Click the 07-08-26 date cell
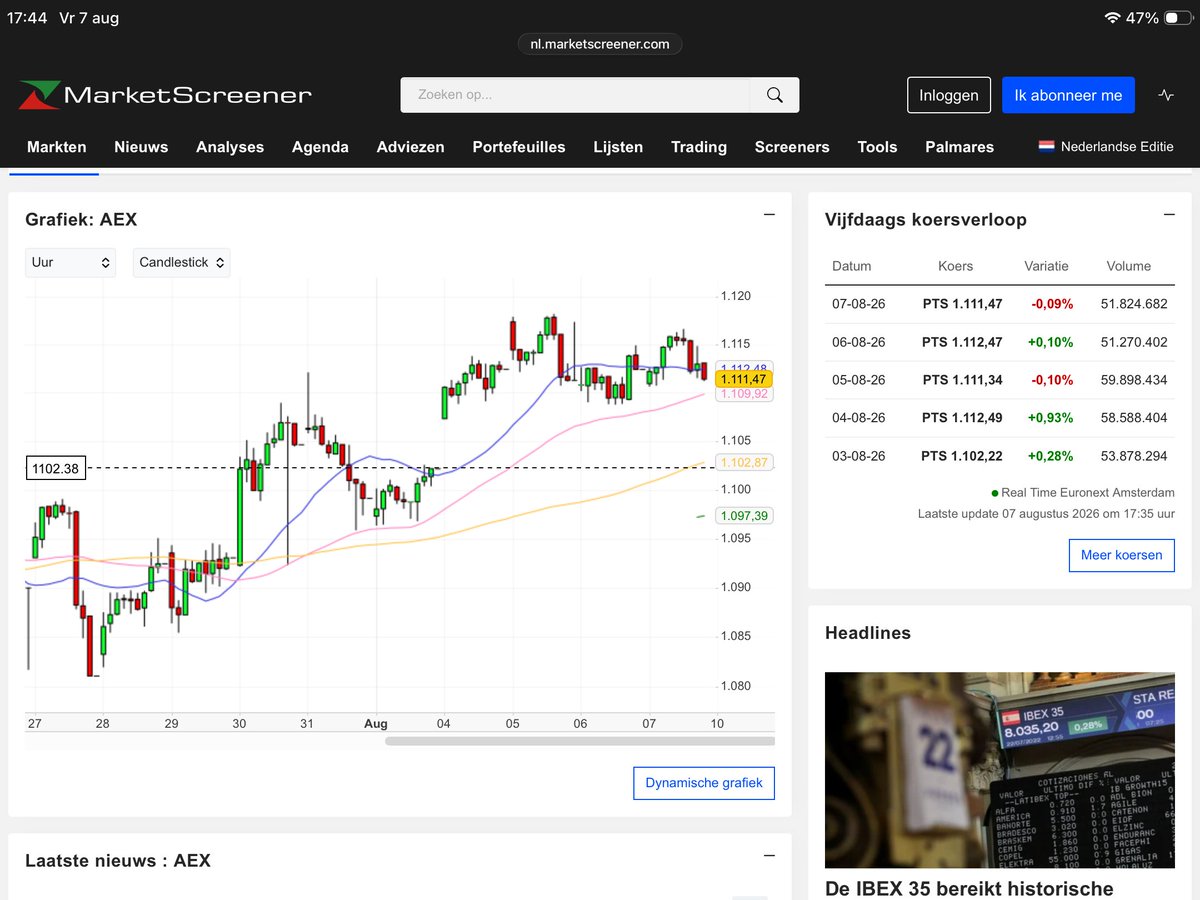 pos(857,304)
